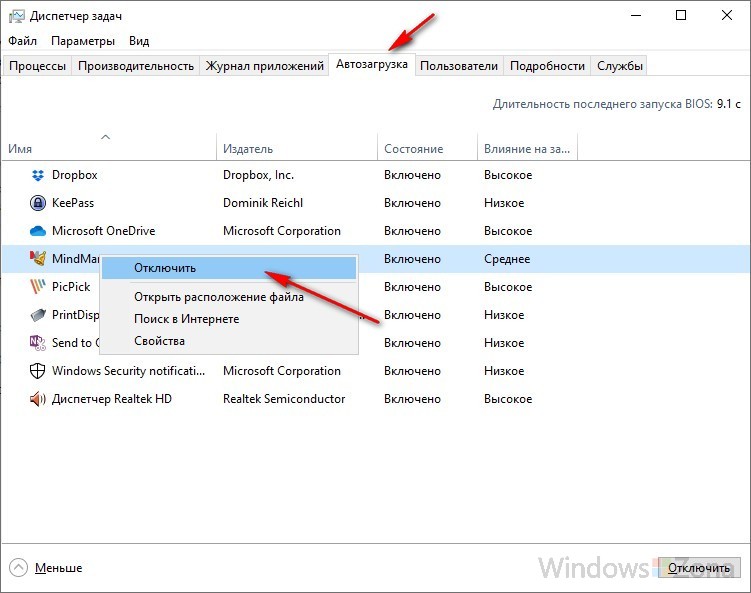Click the Realtek Semiconductor publisher cell
This screenshot has height=593, width=751.
(284, 399)
